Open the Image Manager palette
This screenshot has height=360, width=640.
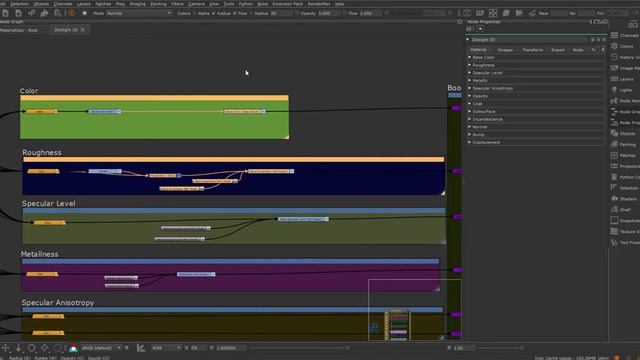click(624, 68)
